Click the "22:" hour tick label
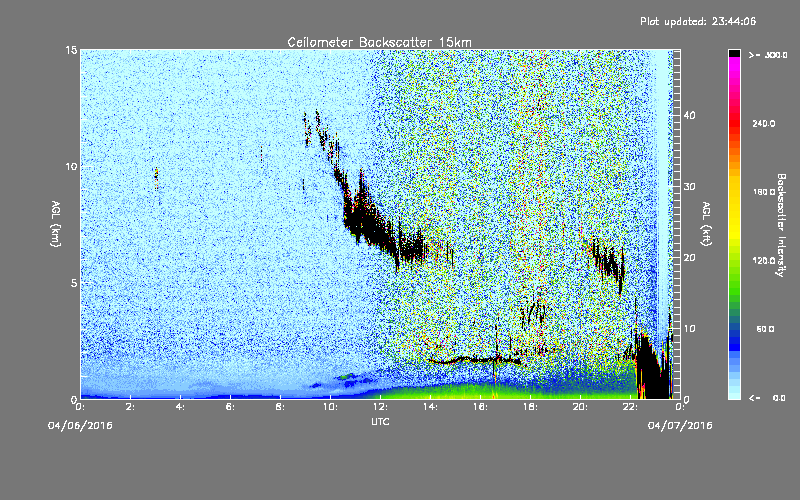 pyautogui.click(x=631, y=407)
